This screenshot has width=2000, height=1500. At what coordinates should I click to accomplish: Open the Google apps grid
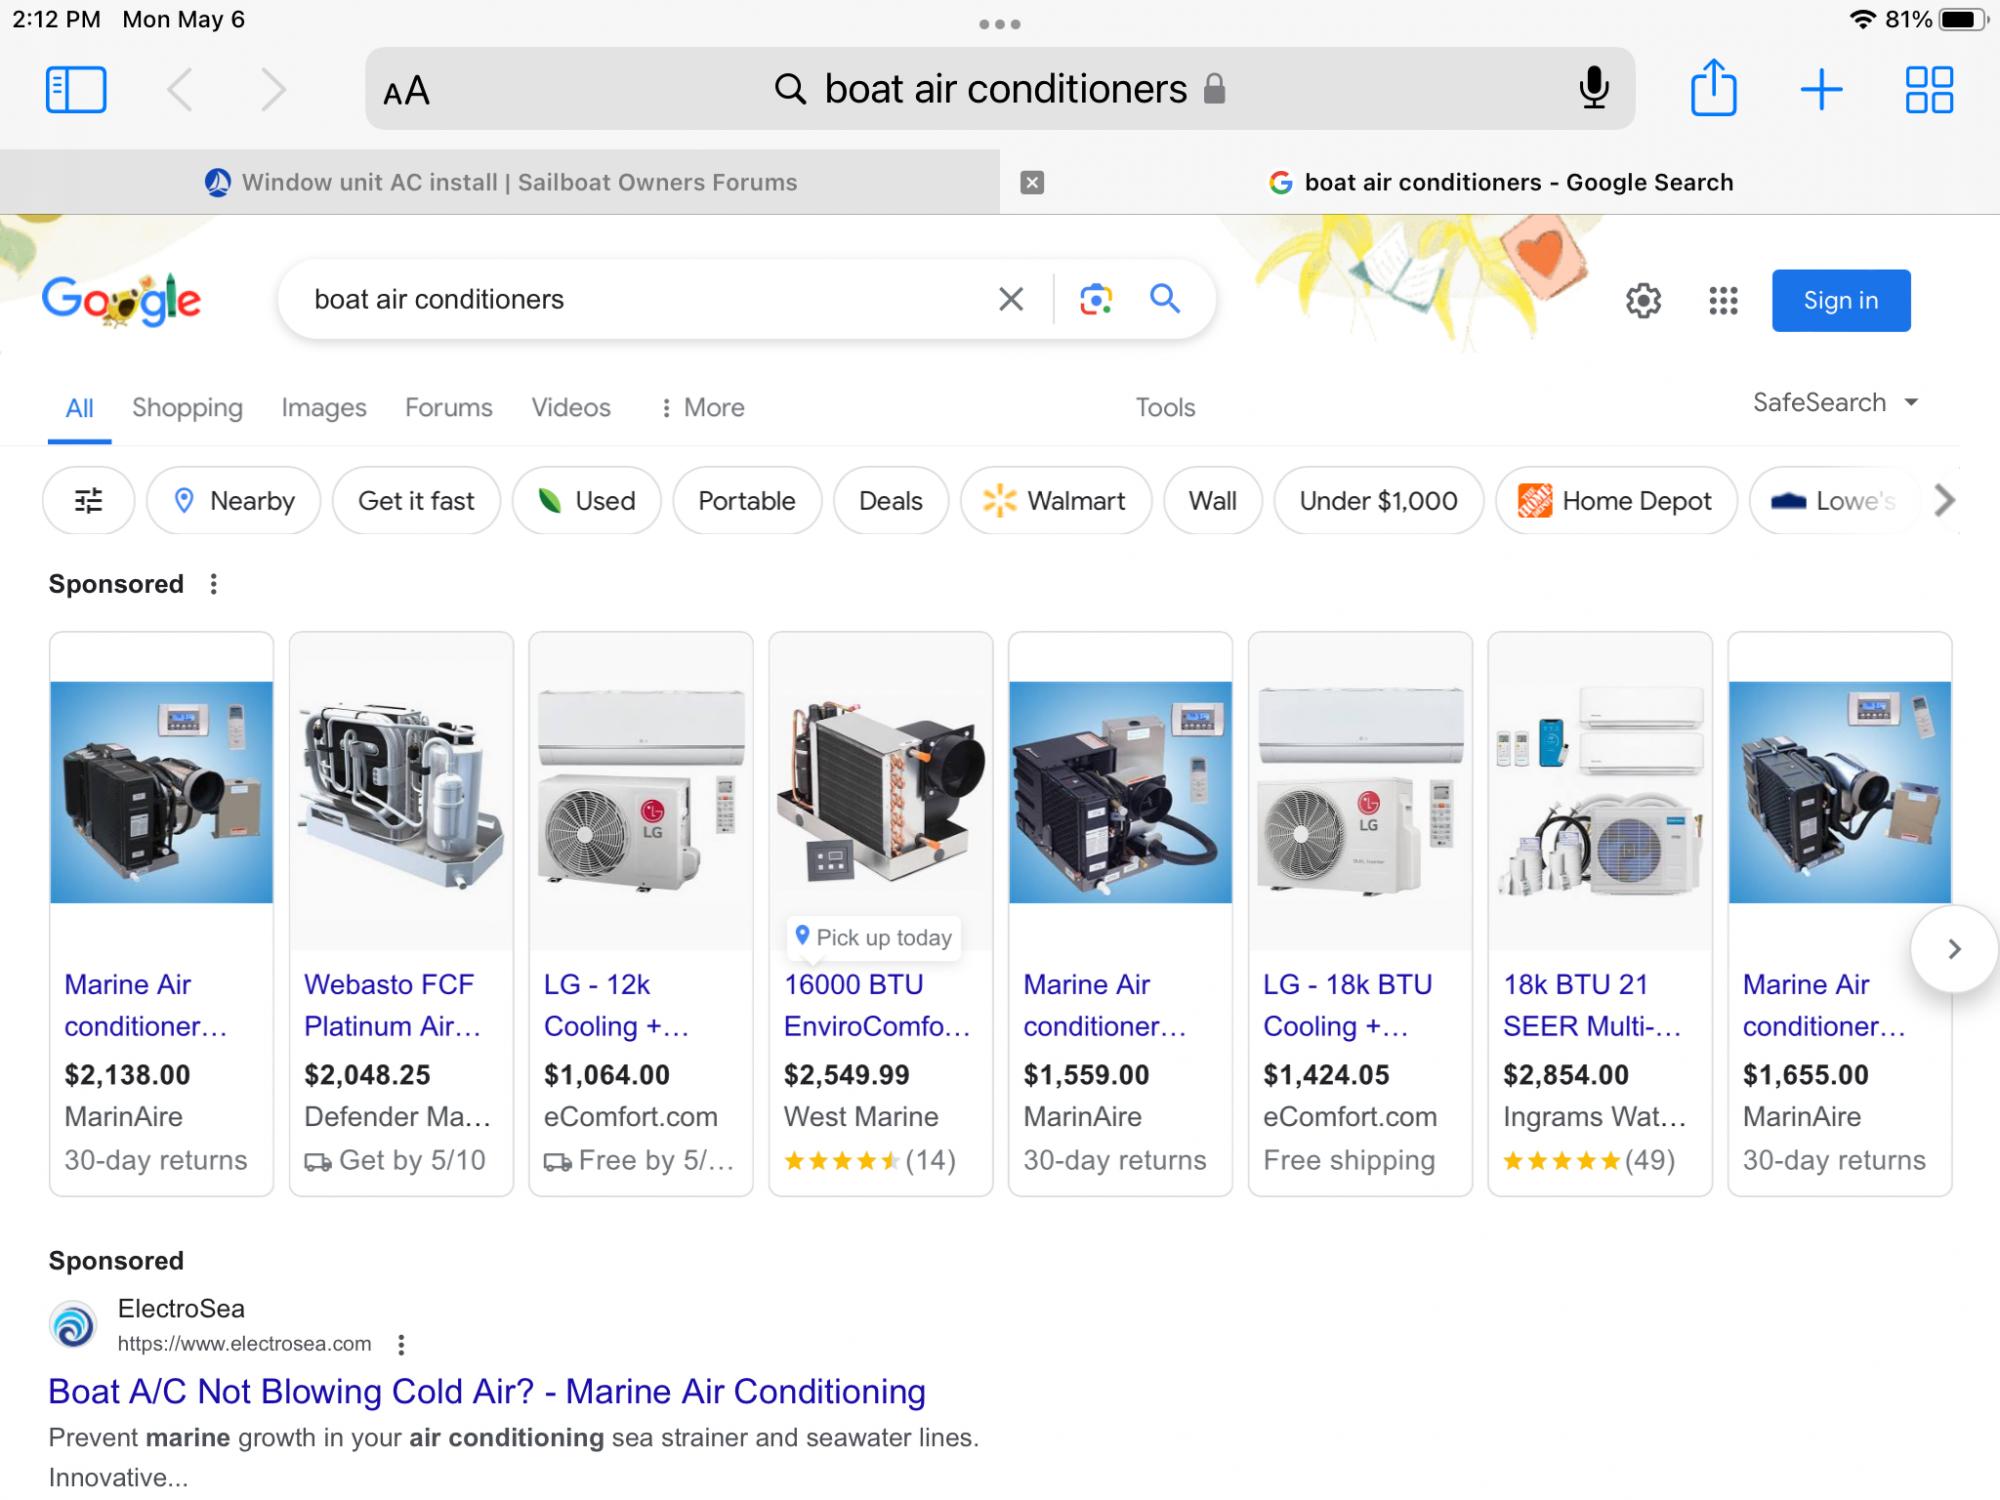coord(1723,300)
